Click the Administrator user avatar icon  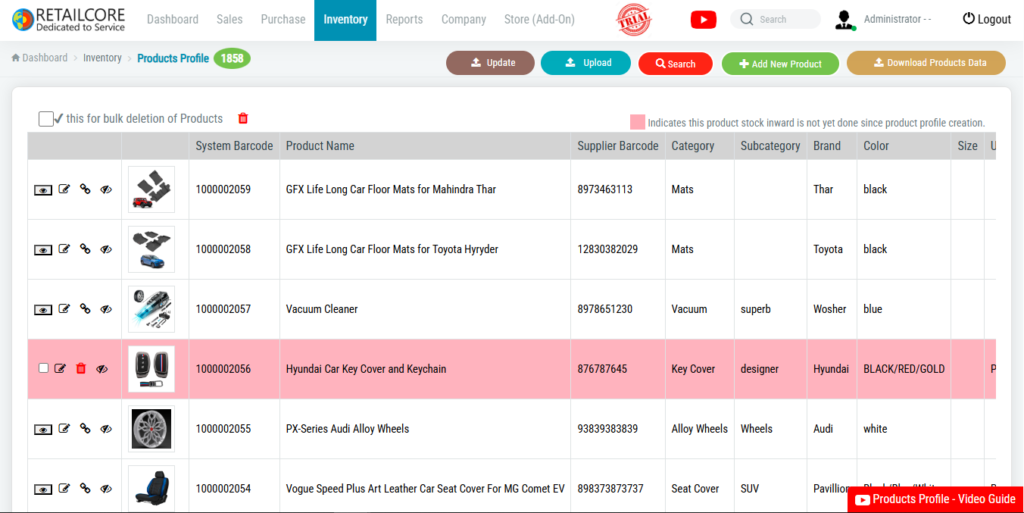tap(845, 20)
